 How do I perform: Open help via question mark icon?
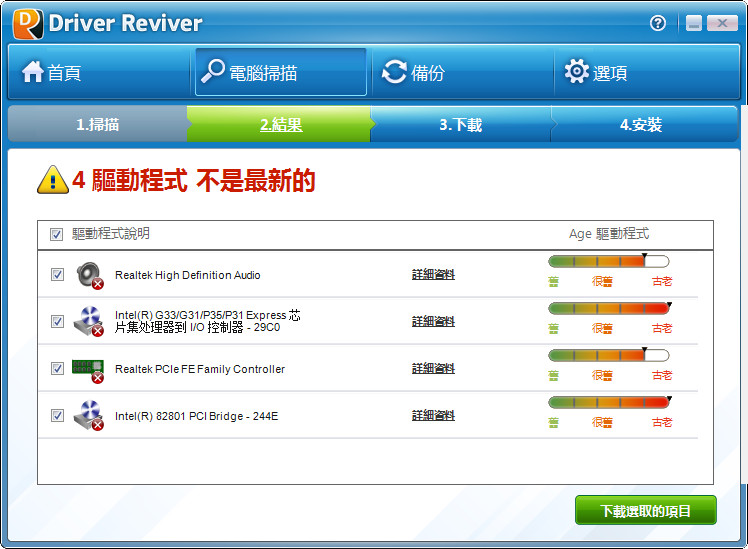(x=658, y=23)
